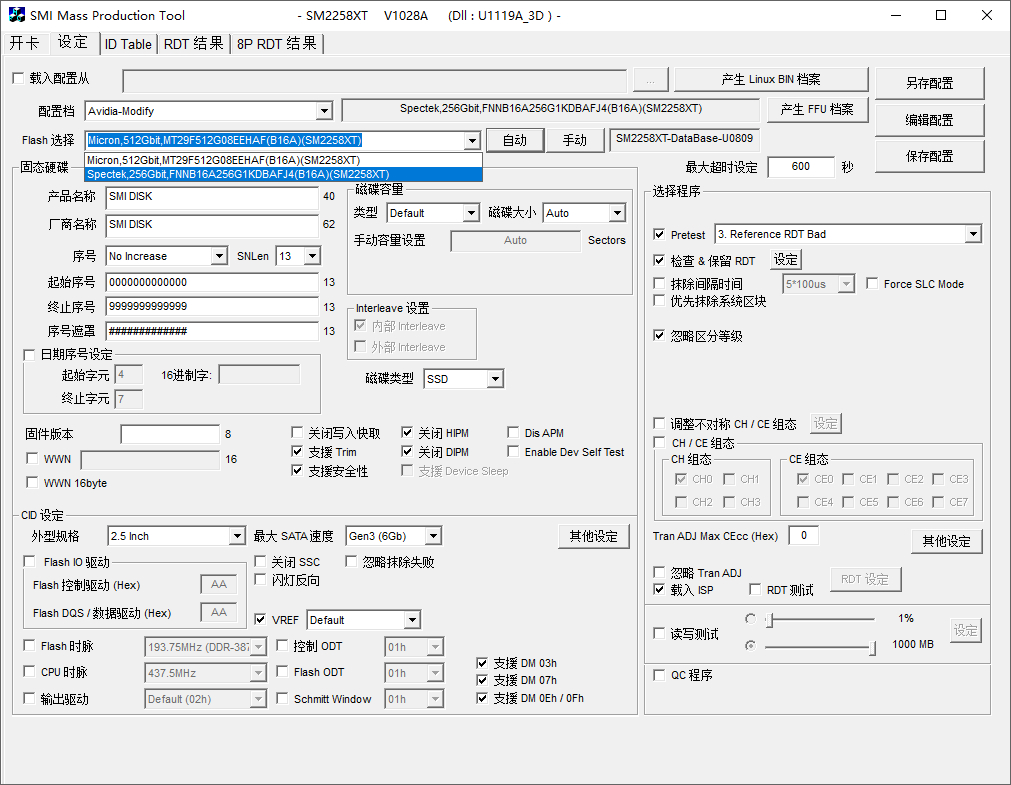Expand the Pretest Reference RDT Bad dropdown
Image resolution: width=1011 pixels, height=785 pixels.
click(x=973, y=234)
